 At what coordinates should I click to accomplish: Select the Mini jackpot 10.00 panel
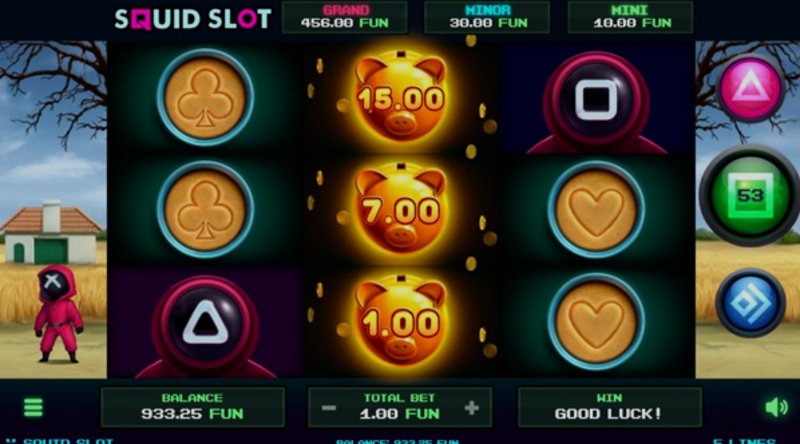coord(631,17)
